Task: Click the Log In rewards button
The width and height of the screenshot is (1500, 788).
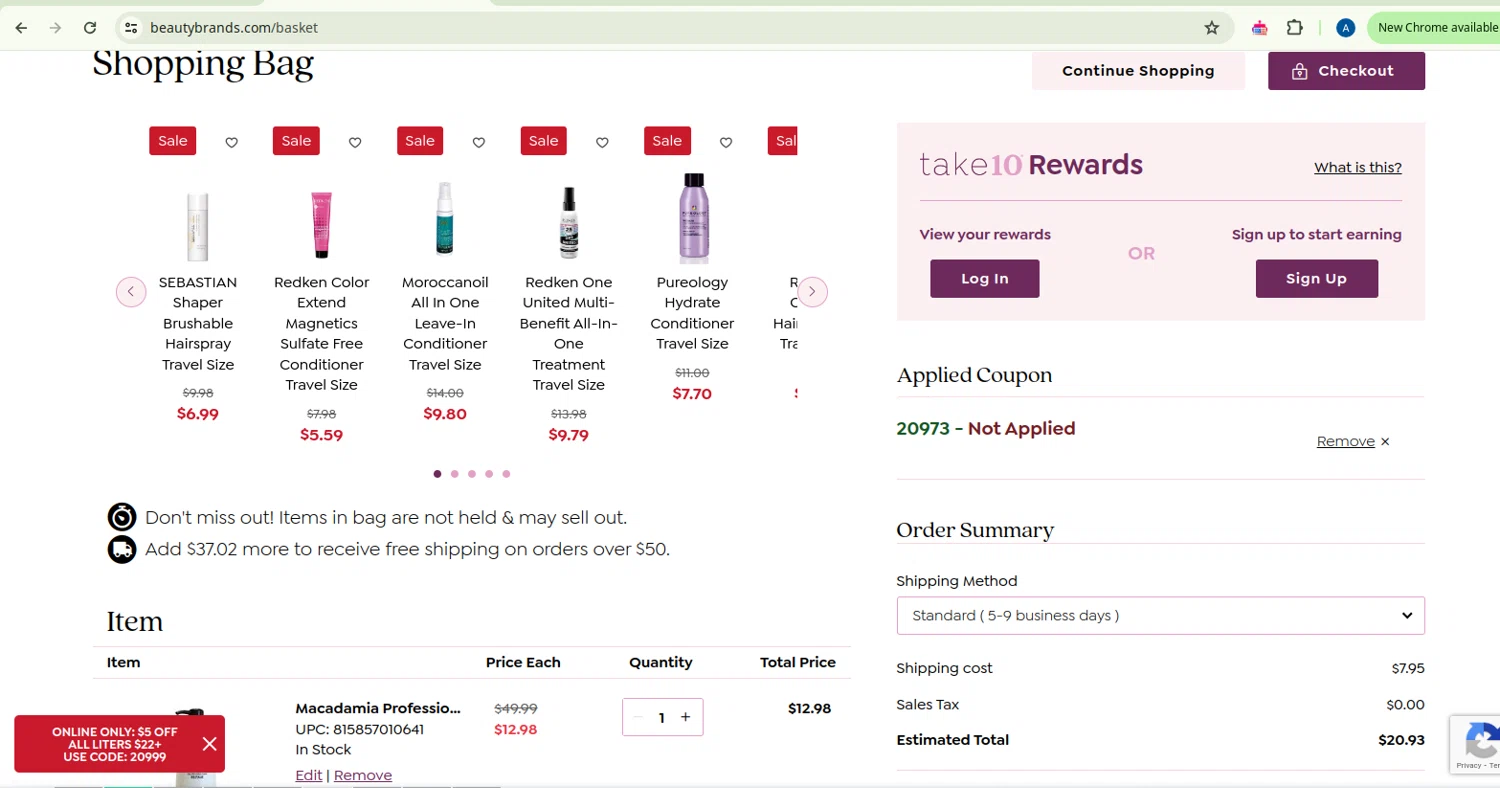Action: (985, 279)
